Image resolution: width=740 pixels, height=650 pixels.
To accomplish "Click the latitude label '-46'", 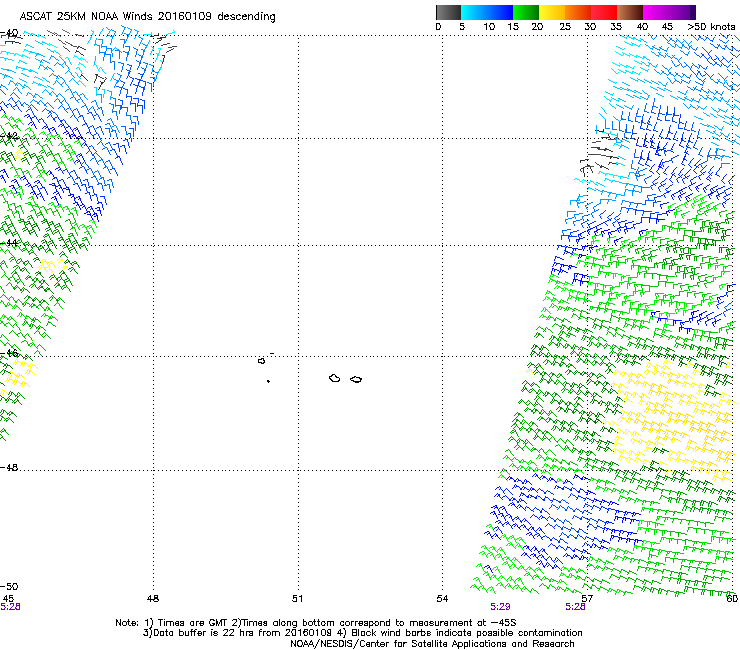I will 9,353.
